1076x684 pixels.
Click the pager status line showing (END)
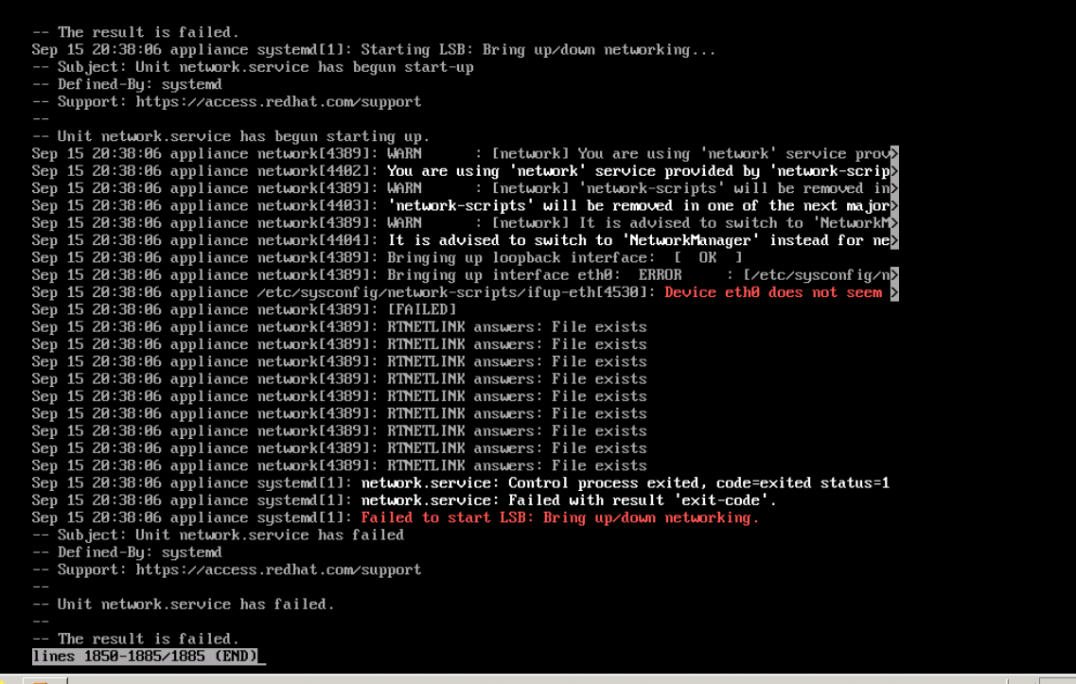[146, 656]
